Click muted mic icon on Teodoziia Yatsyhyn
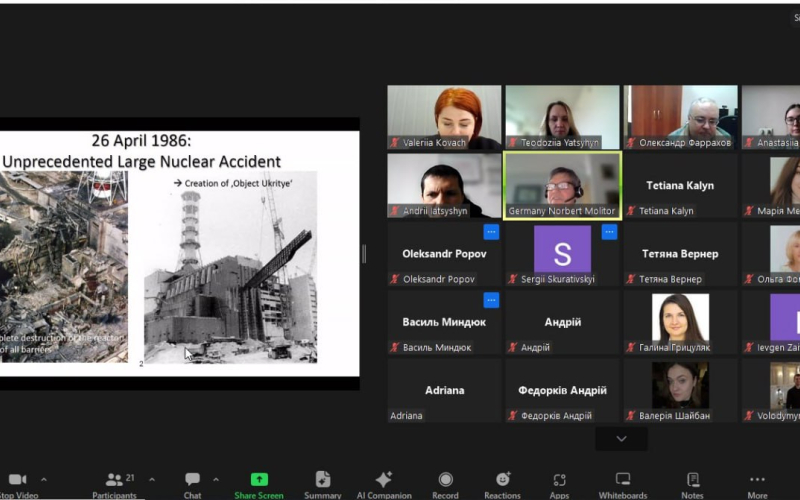Viewport: 800px width, 500px height. (512, 143)
